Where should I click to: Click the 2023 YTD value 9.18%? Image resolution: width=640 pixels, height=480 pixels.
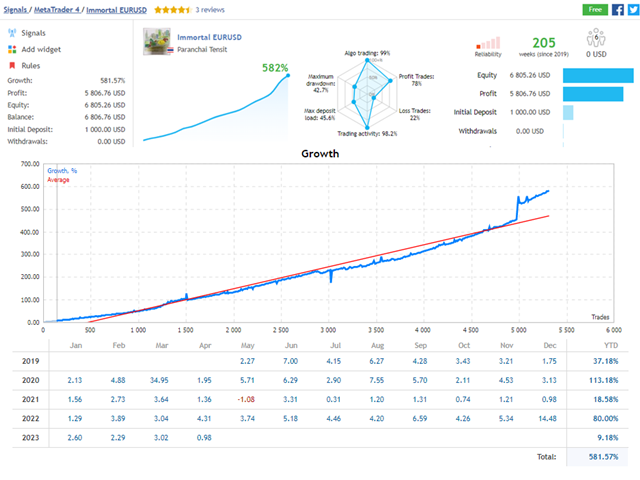tap(608, 438)
